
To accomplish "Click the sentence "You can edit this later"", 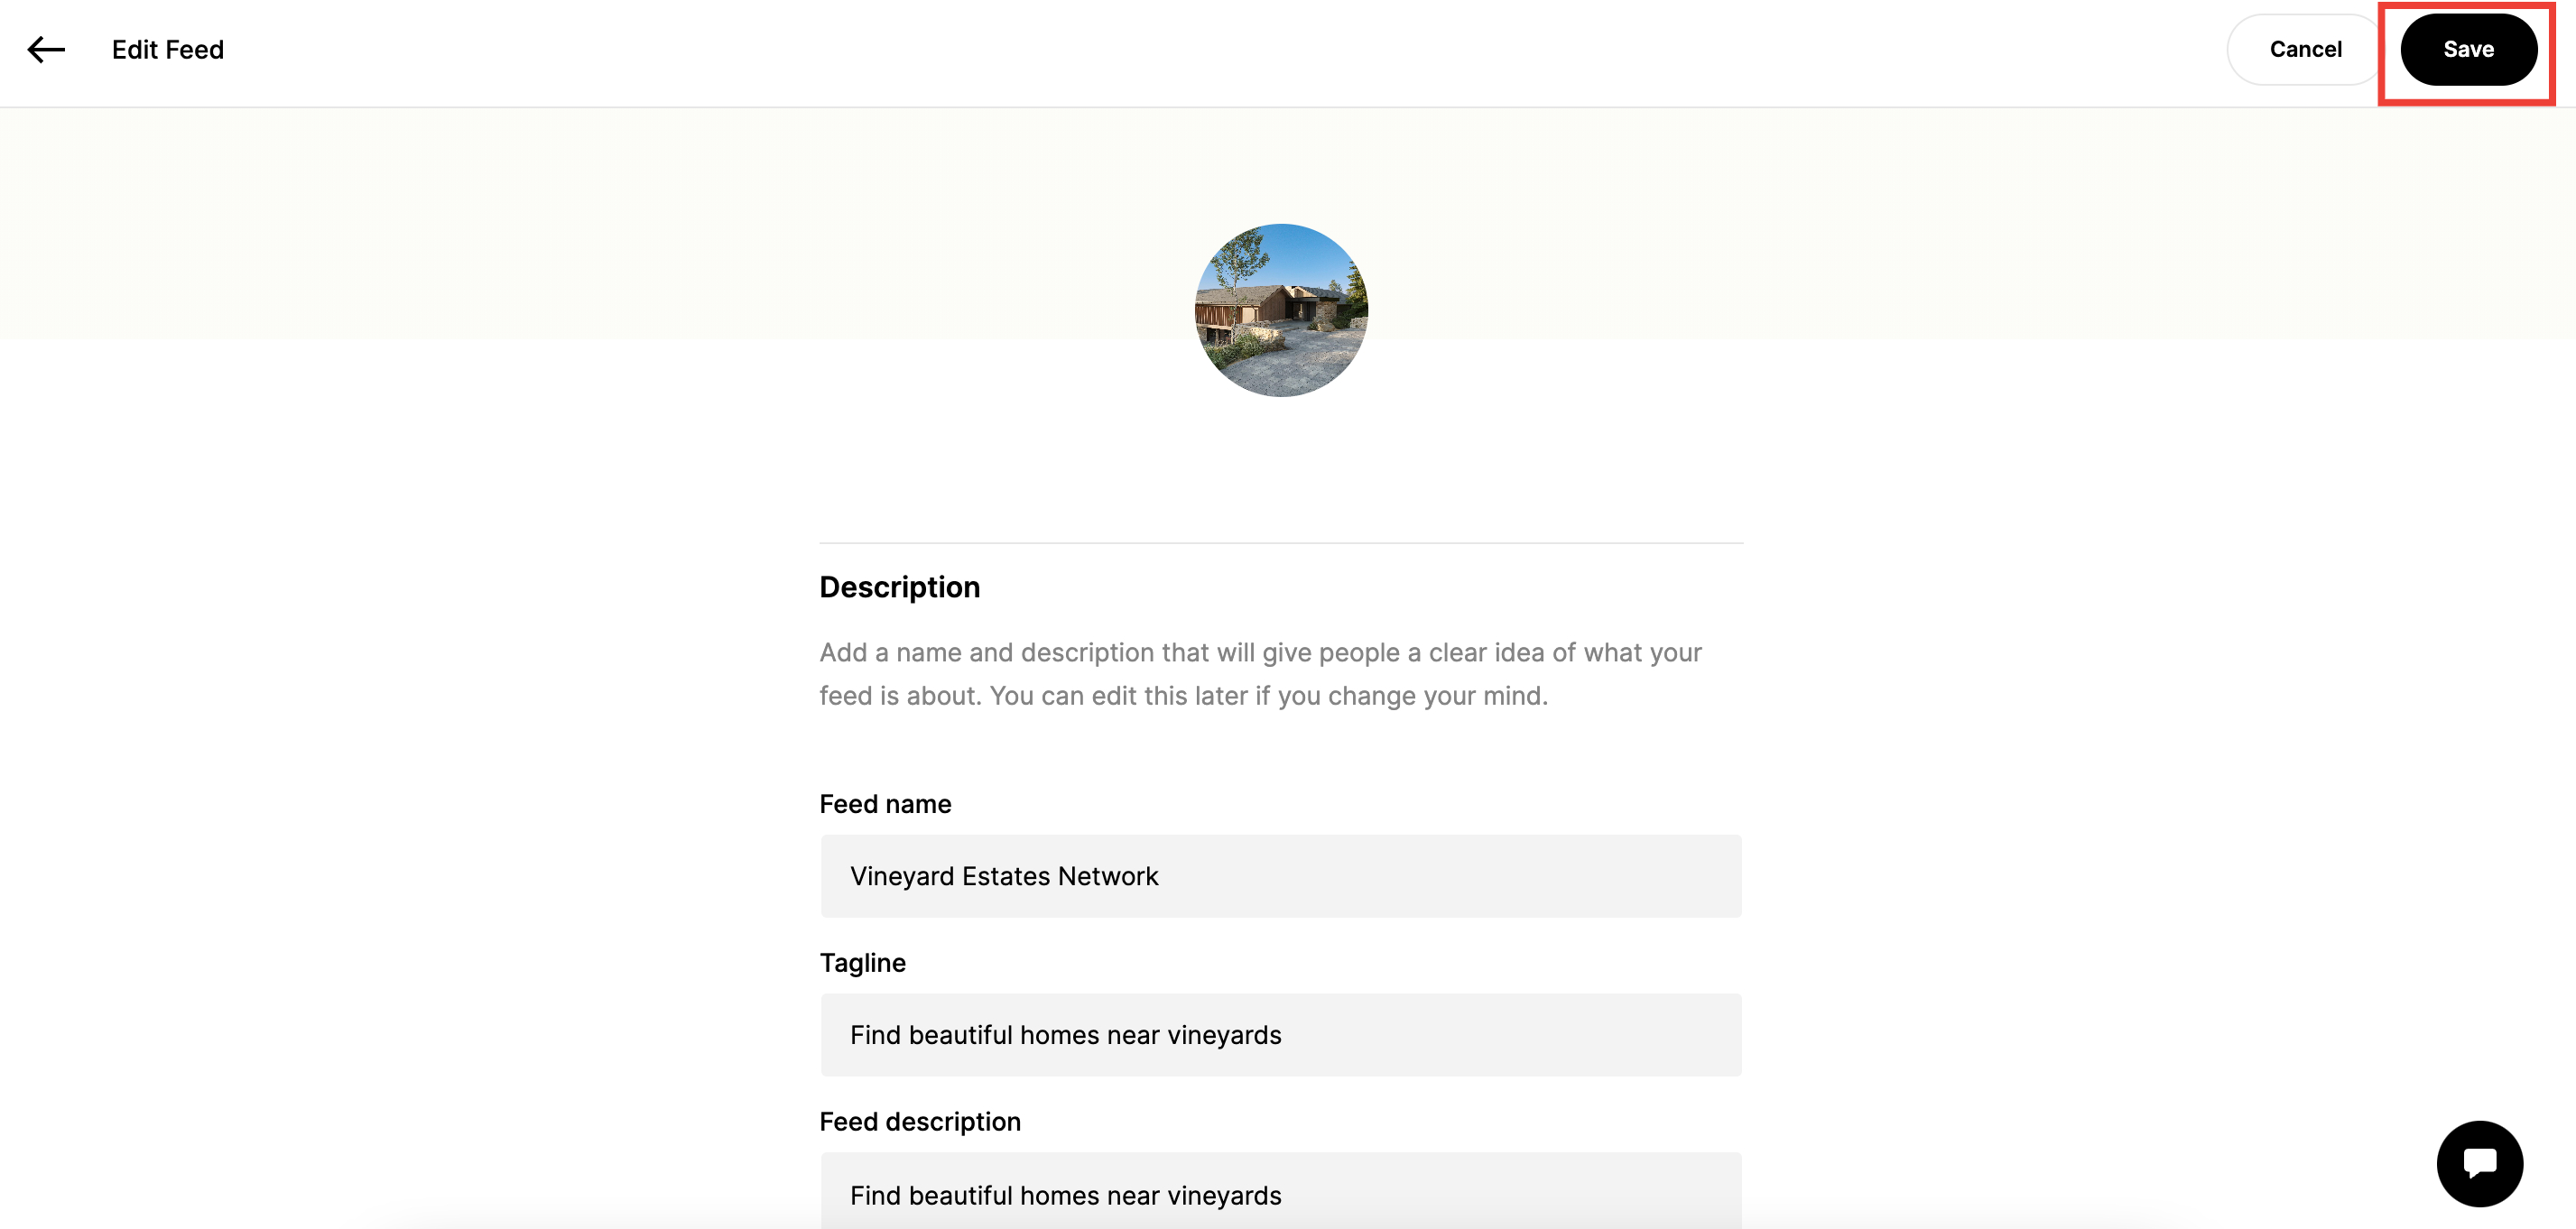I will (x=1268, y=696).
